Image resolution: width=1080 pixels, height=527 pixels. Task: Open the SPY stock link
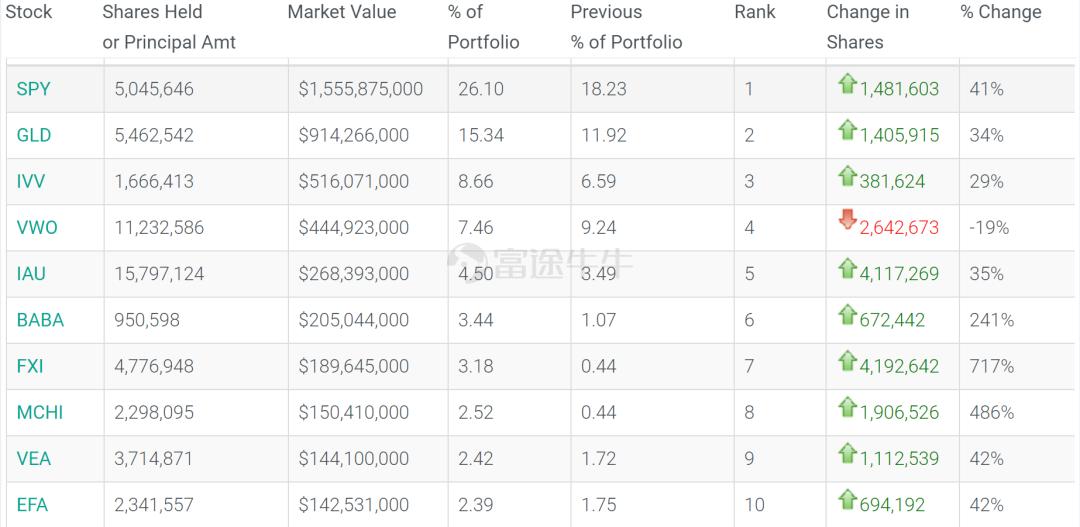(33, 89)
